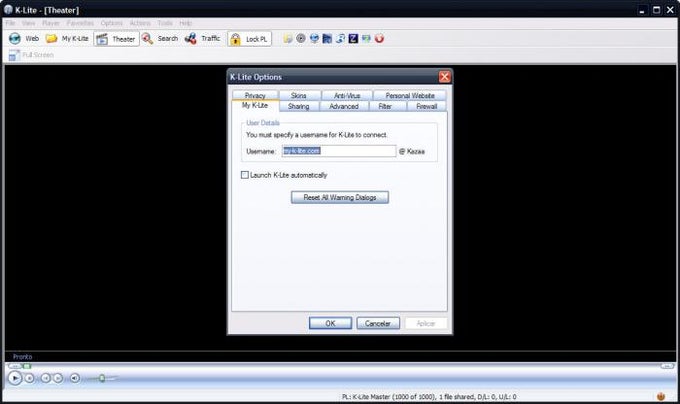The width and height of the screenshot is (680, 404).
Task: Click the red power icon in toolbar
Action: (x=379, y=39)
